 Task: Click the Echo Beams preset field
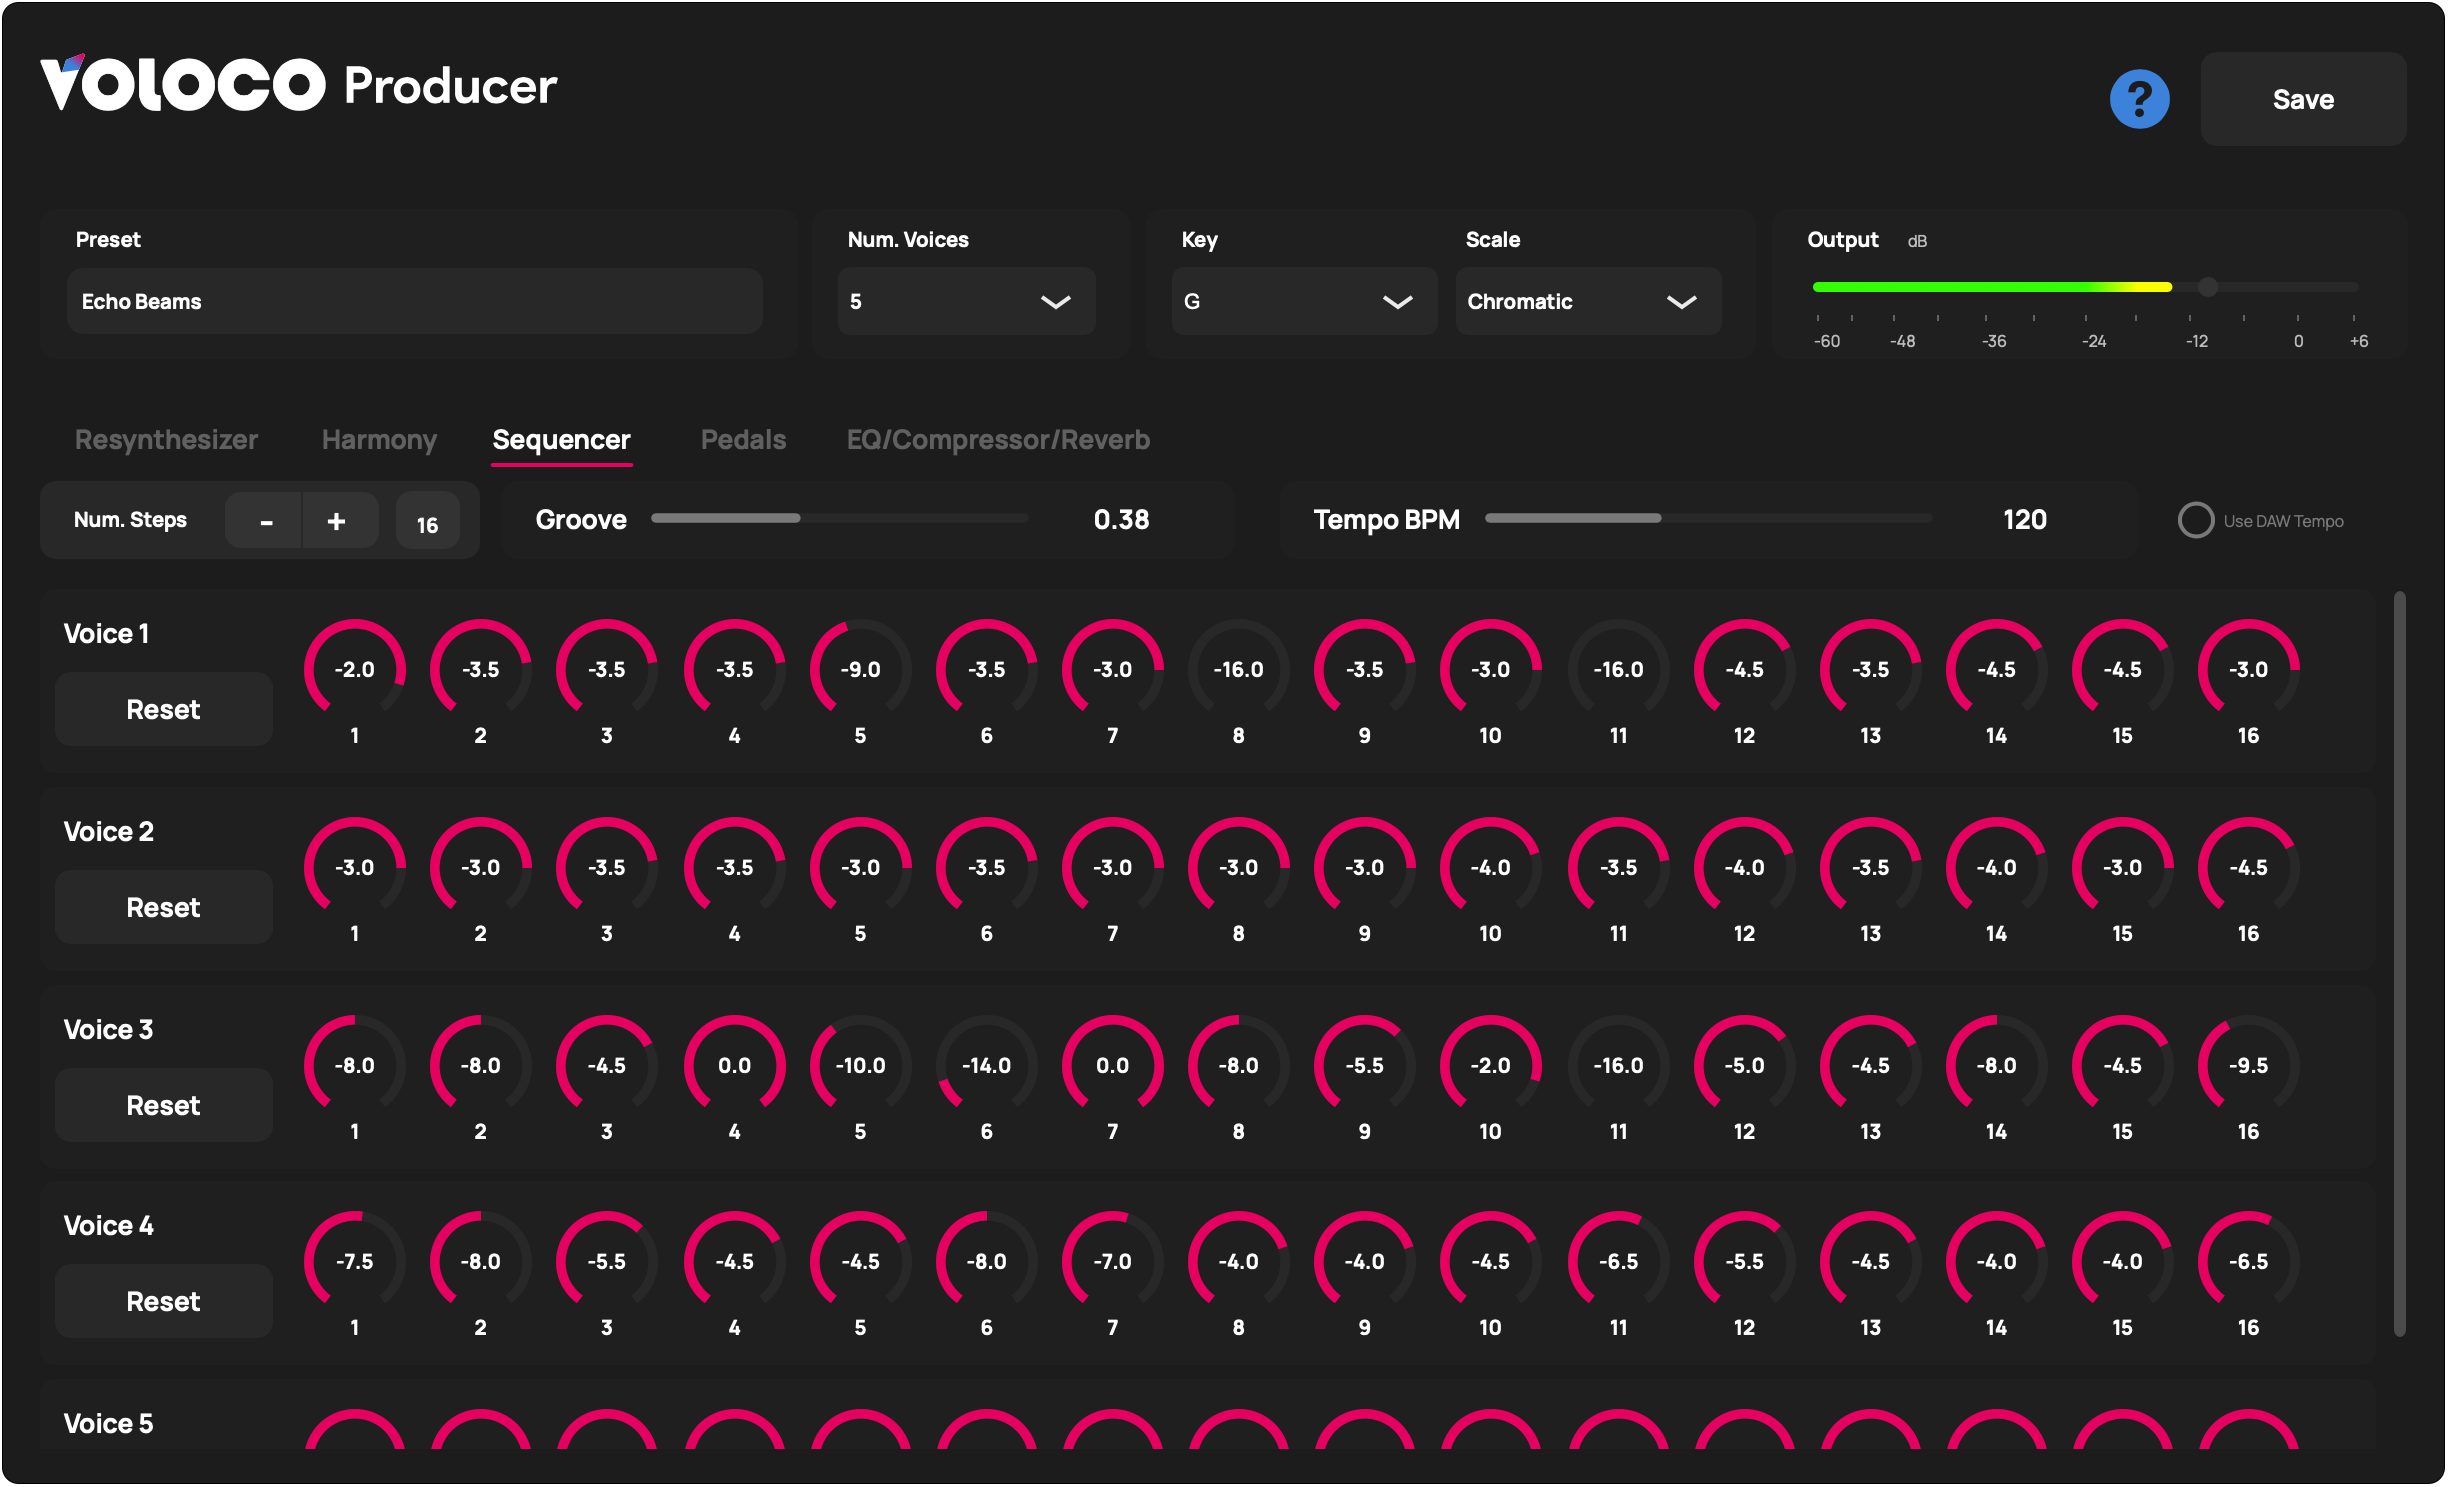[x=414, y=301]
